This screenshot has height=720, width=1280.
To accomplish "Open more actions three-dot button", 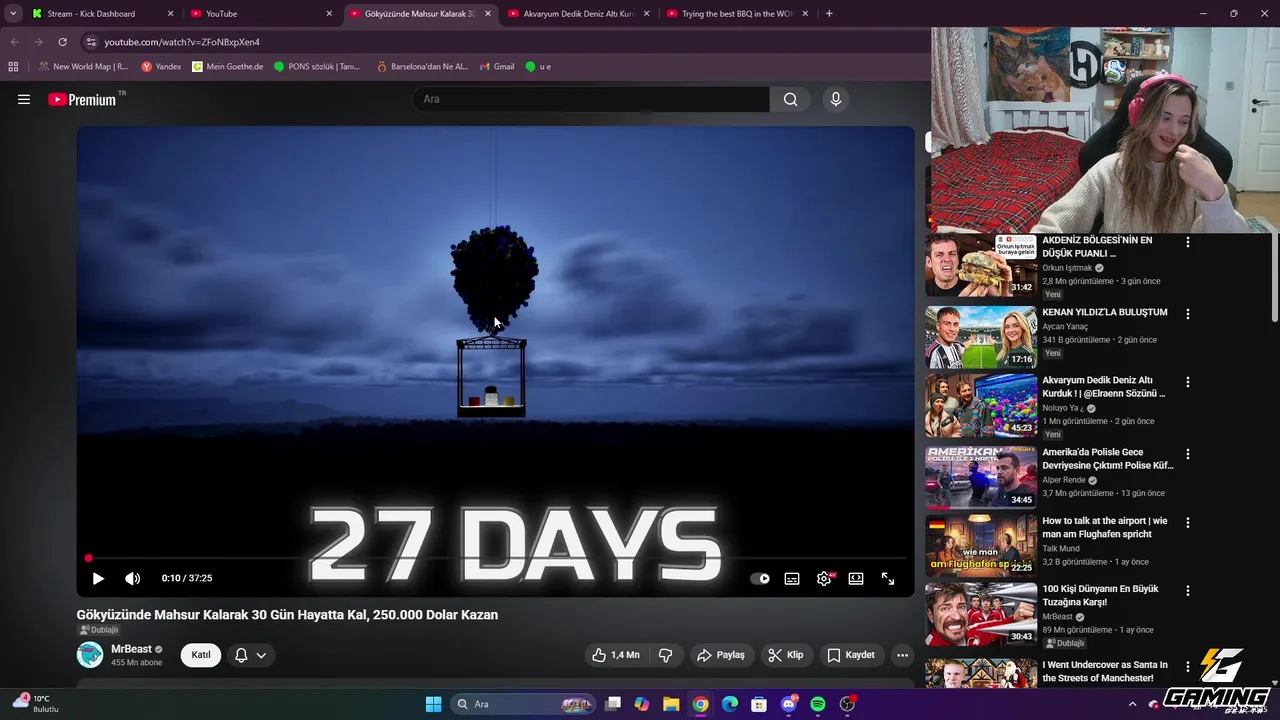I will (902, 655).
